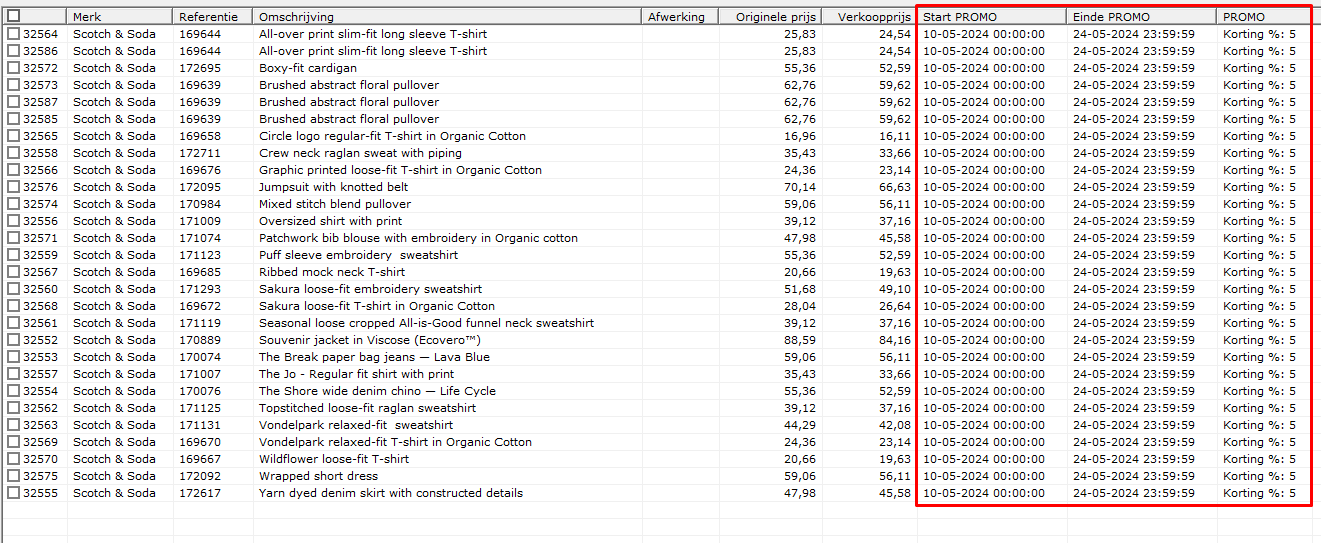The width and height of the screenshot is (1321, 543).
Task: Click sale price 16,11
Action: click(x=895, y=136)
